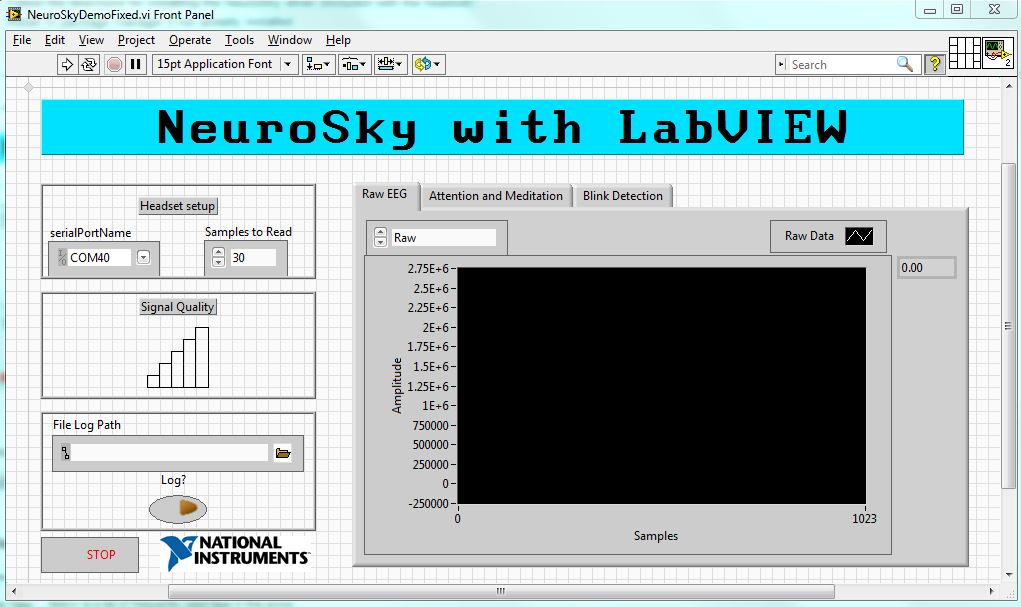Screen dimensions: 1021x607
Task: Click the vertical scrollbar thumb
Action: click(x=1008, y=326)
